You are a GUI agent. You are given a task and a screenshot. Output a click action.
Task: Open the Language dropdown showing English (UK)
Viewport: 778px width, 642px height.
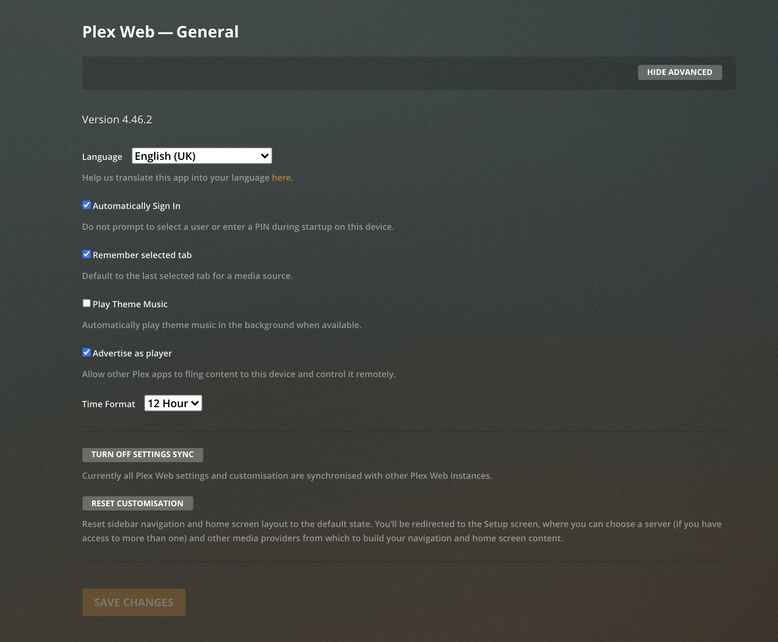(x=201, y=156)
